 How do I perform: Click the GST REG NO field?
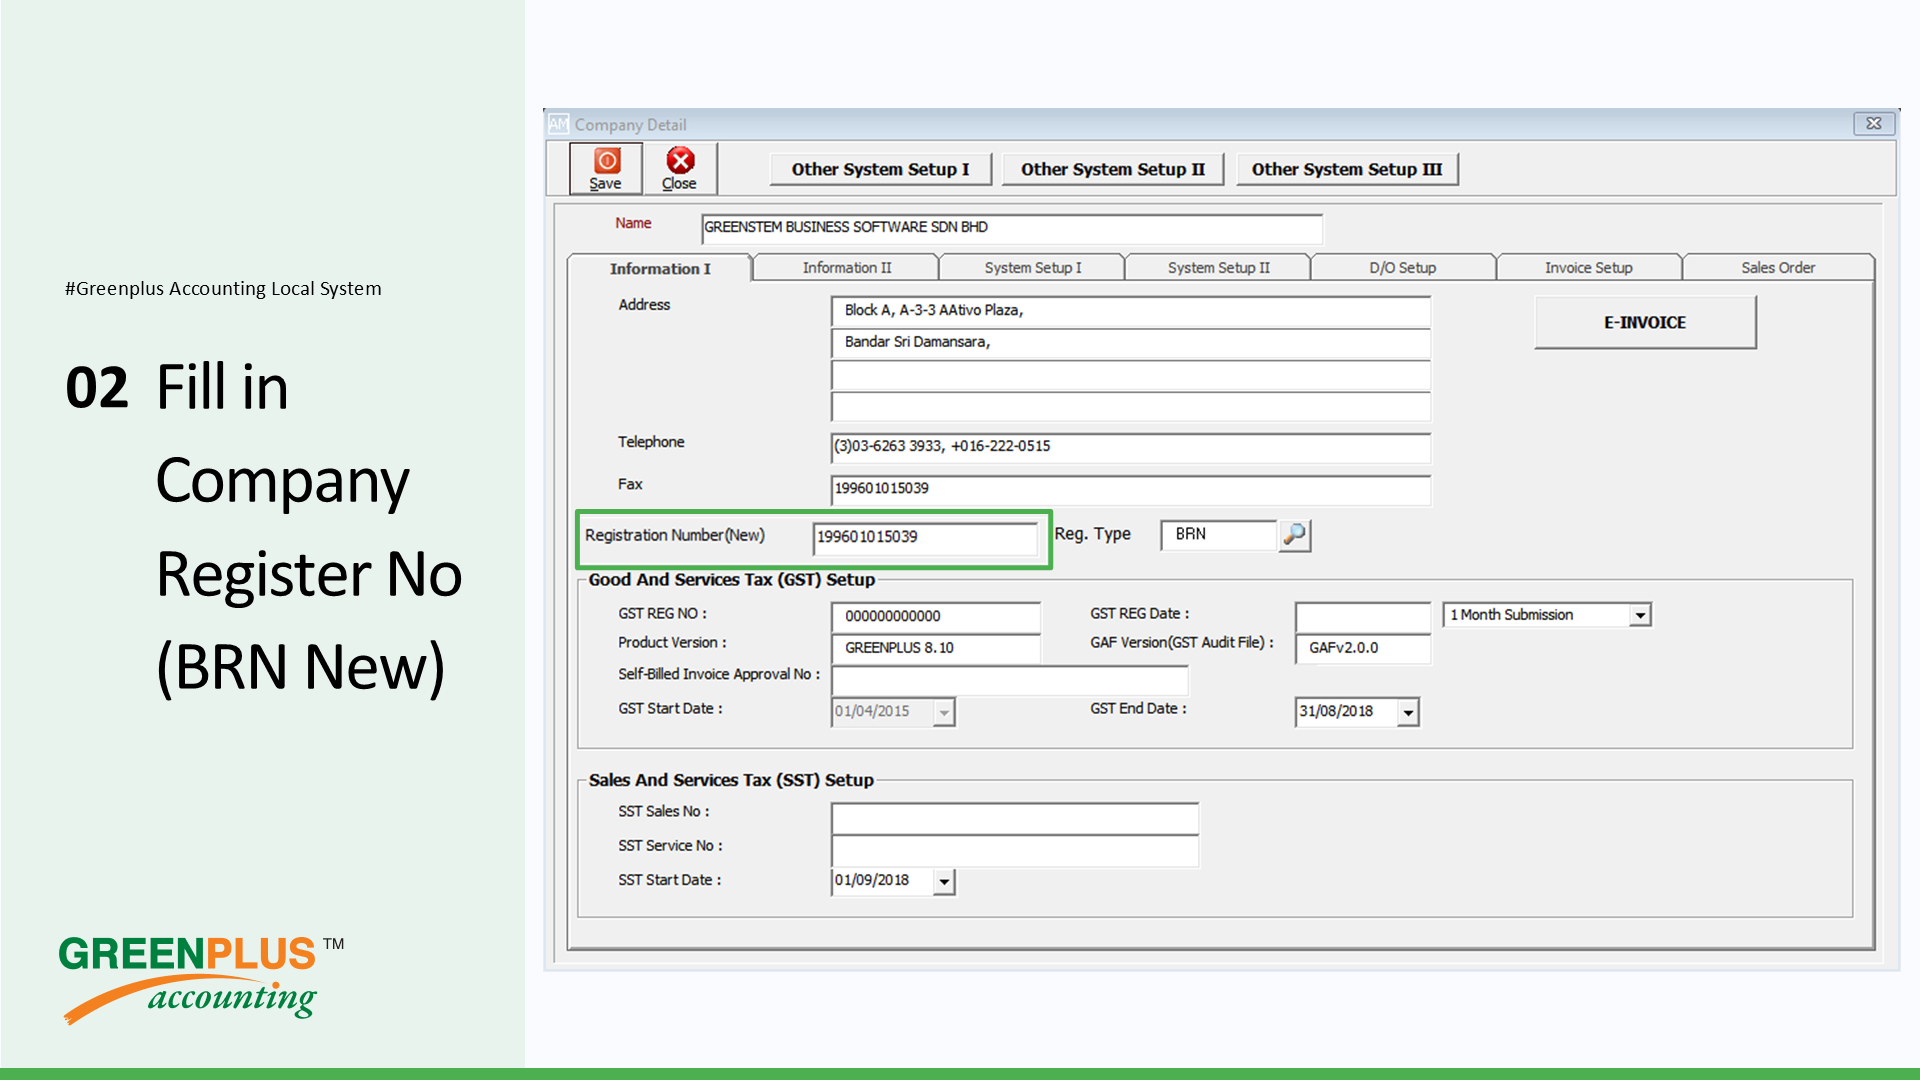tap(936, 617)
